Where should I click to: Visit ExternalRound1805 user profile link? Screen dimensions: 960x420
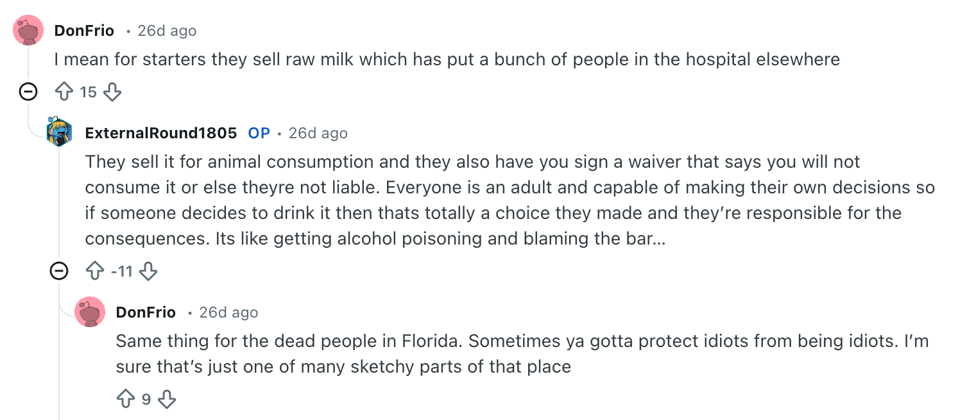coord(161,133)
